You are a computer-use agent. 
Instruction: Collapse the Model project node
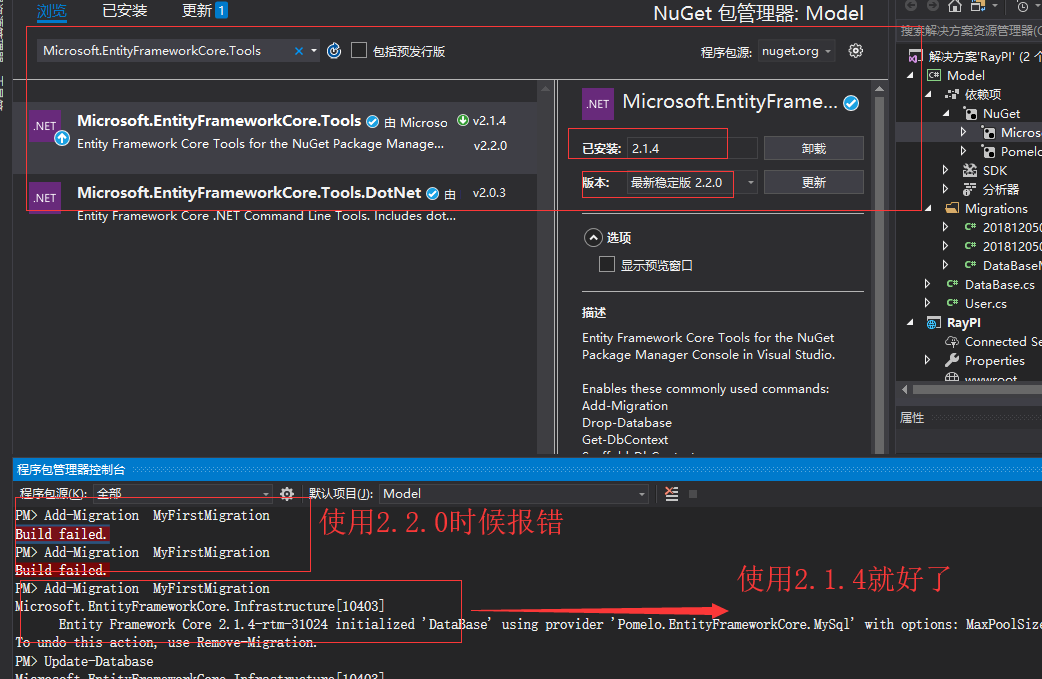tap(910, 75)
